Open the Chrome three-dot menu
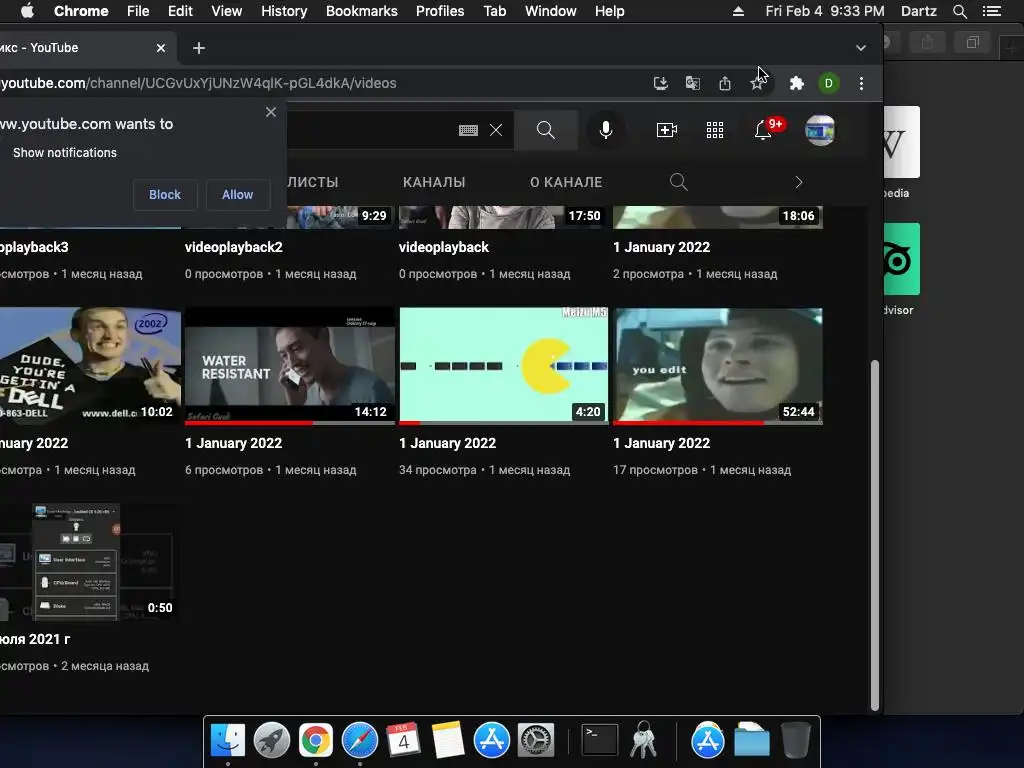Screen dimensions: 1024x768 pyautogui.click(x=861, y=83)
